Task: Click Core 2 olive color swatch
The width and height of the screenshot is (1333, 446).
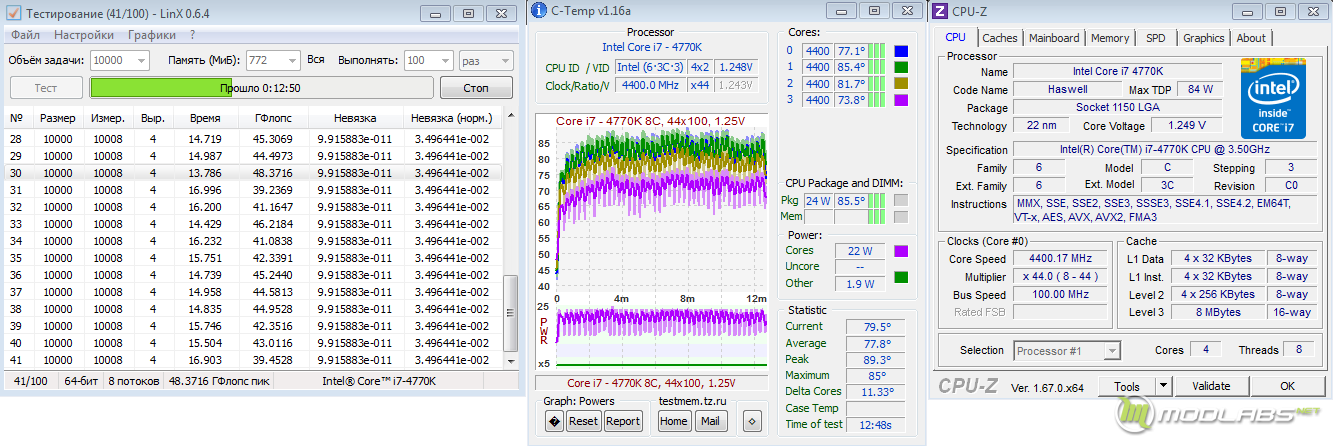Action: pos(902,83)
